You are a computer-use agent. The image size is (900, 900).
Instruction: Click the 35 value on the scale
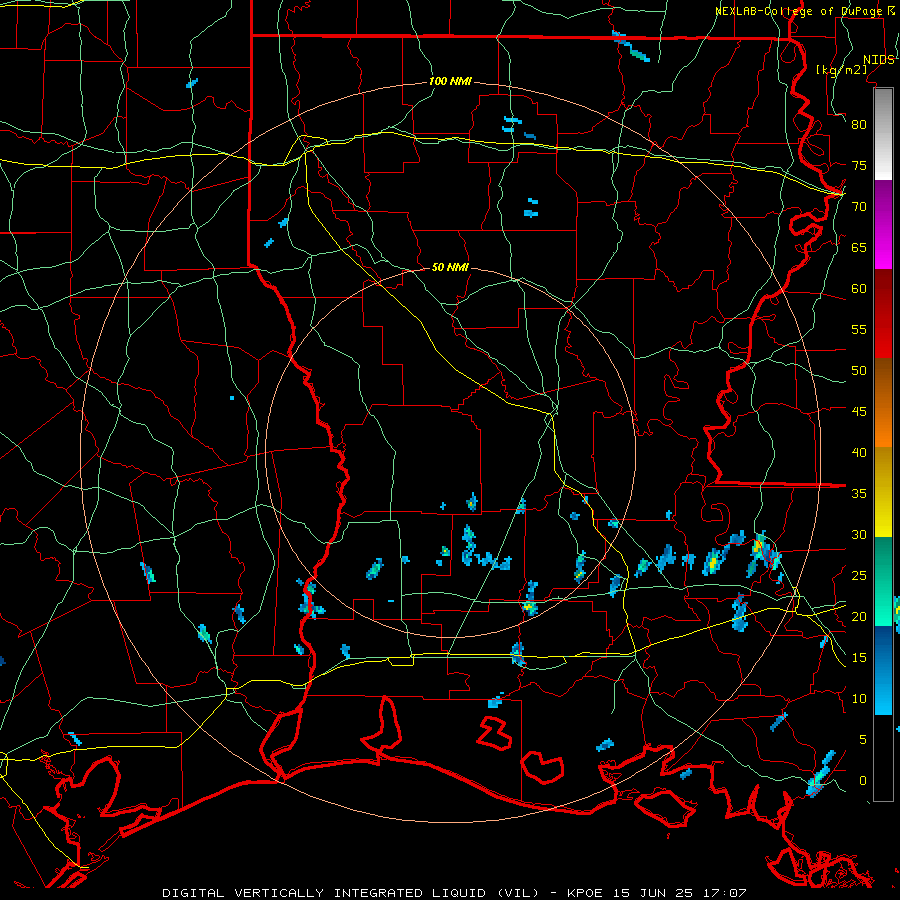pyautogui.click(x=859, y=494)
